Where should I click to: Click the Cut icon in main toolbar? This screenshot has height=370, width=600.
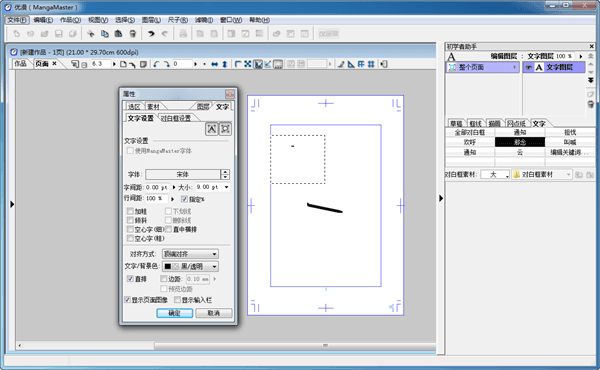[x=91, y=34]
